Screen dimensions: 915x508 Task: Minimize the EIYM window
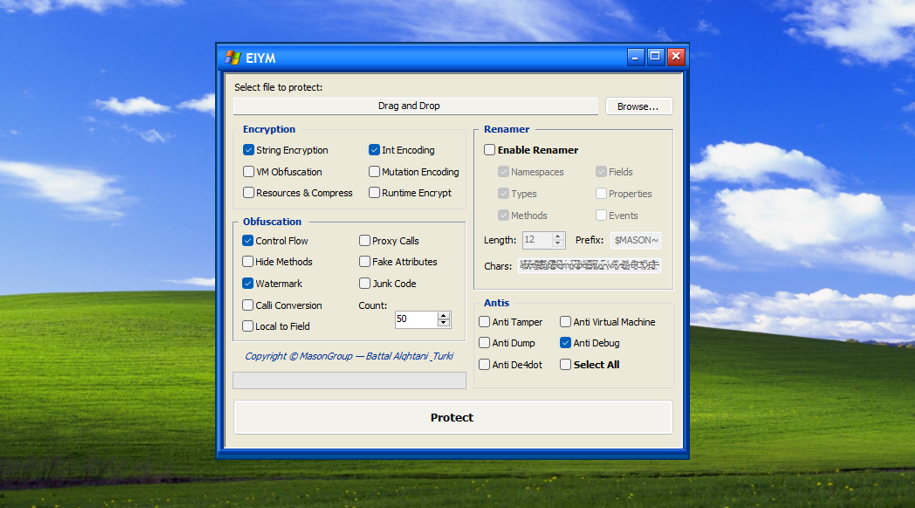pos(635,57)
